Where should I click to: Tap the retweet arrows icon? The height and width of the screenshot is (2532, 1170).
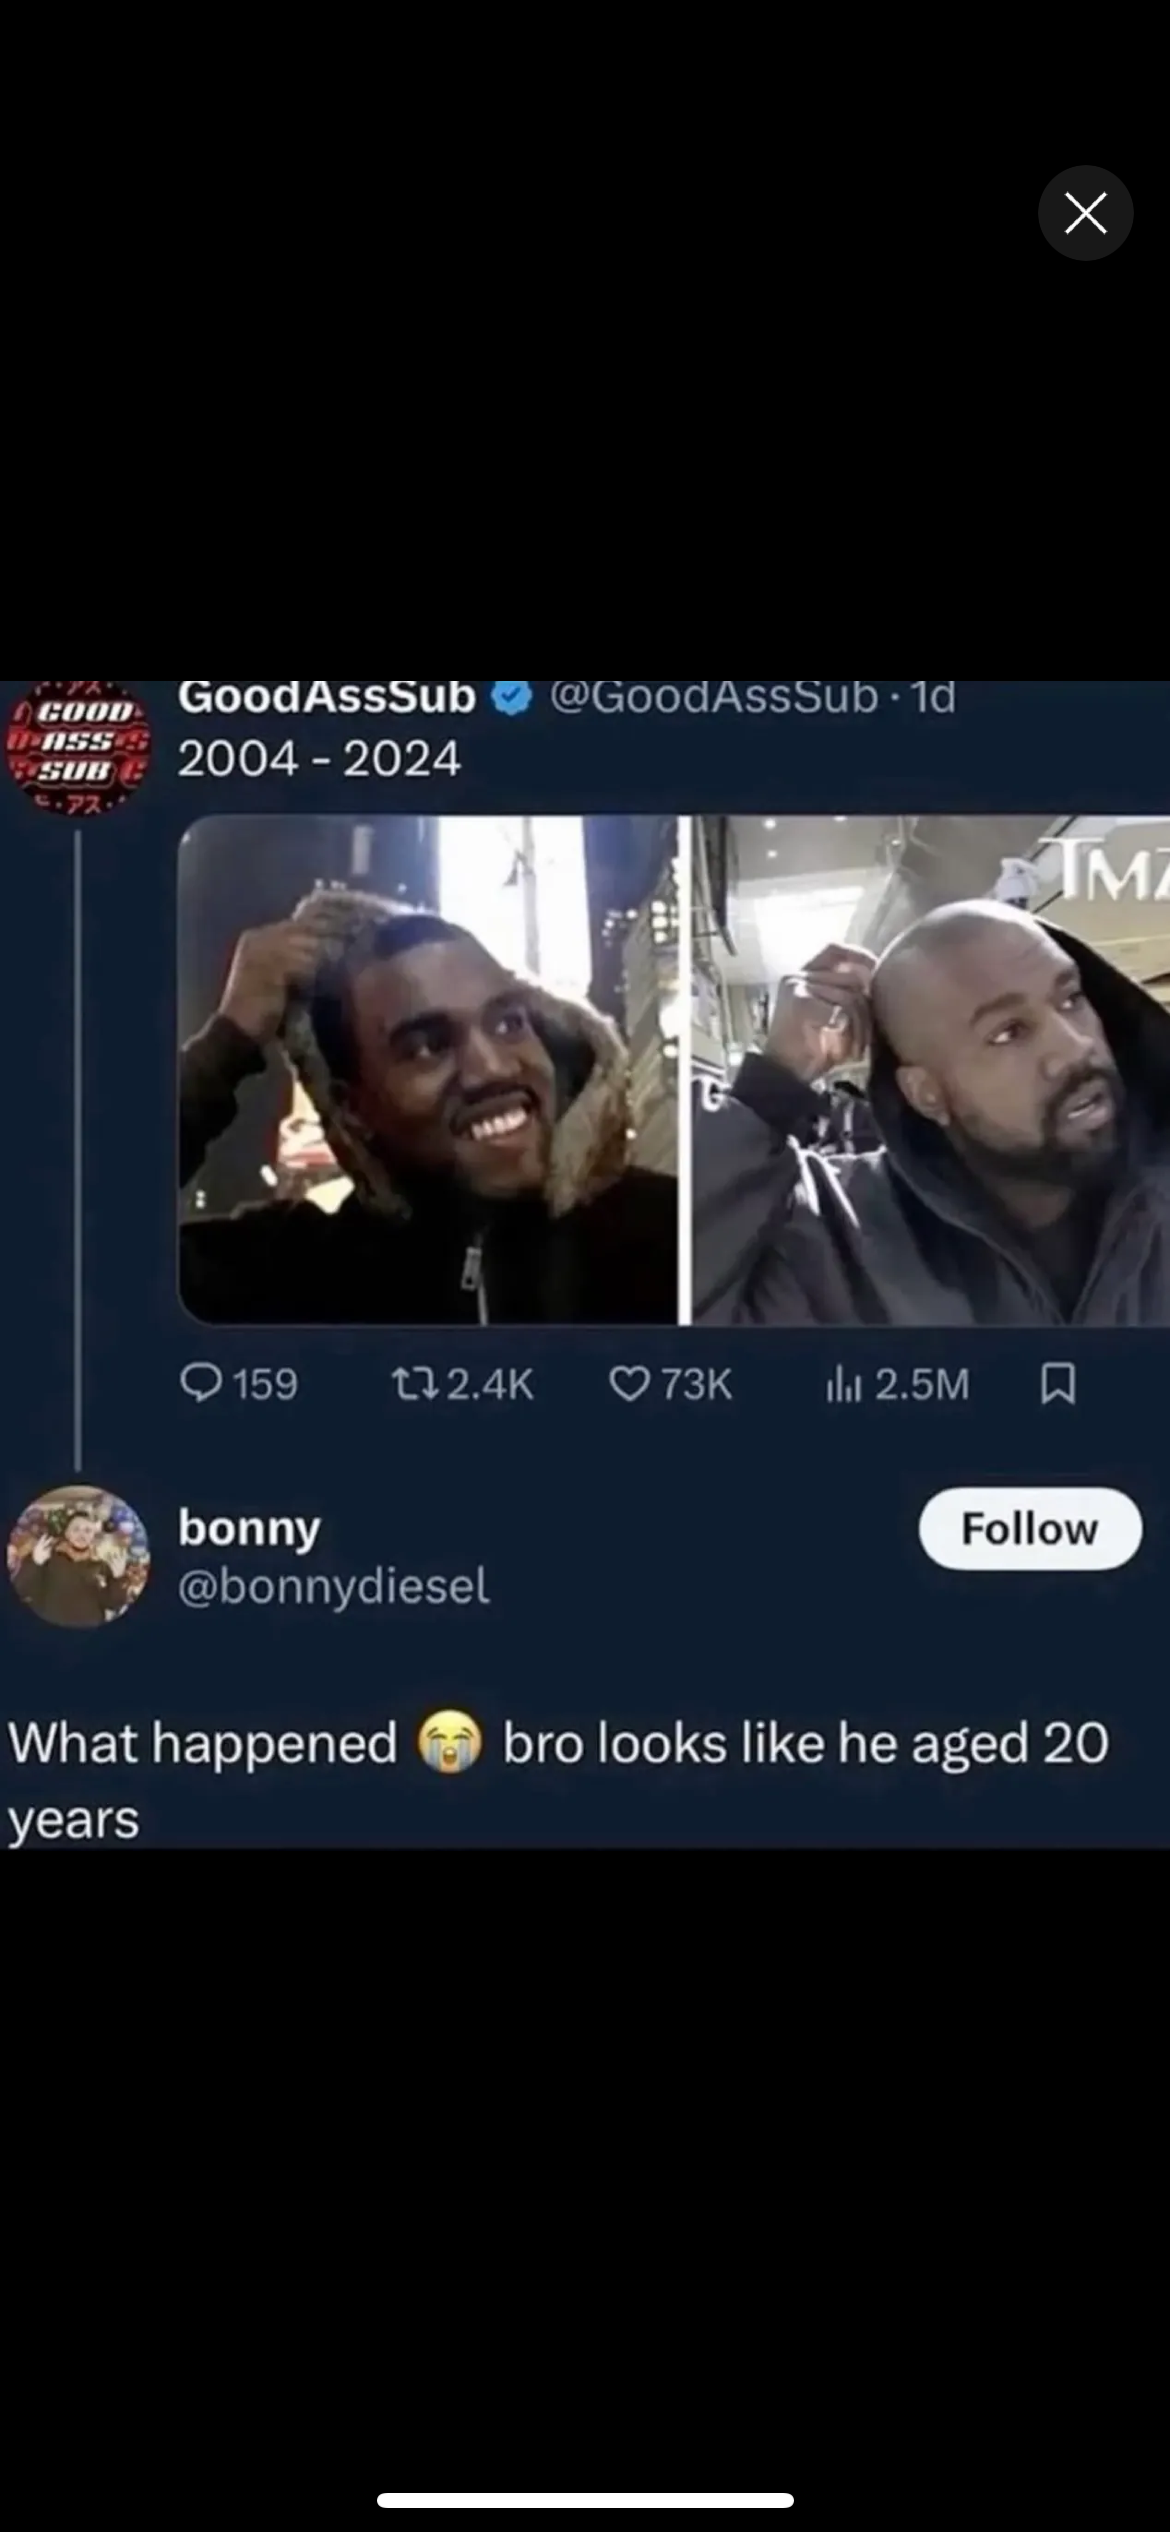[x=411, y=1384]
